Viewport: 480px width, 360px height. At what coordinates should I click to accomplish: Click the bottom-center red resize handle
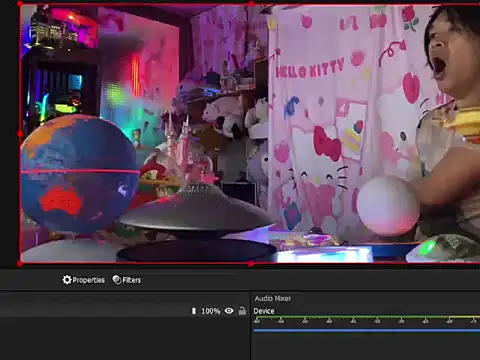point(251,264)
